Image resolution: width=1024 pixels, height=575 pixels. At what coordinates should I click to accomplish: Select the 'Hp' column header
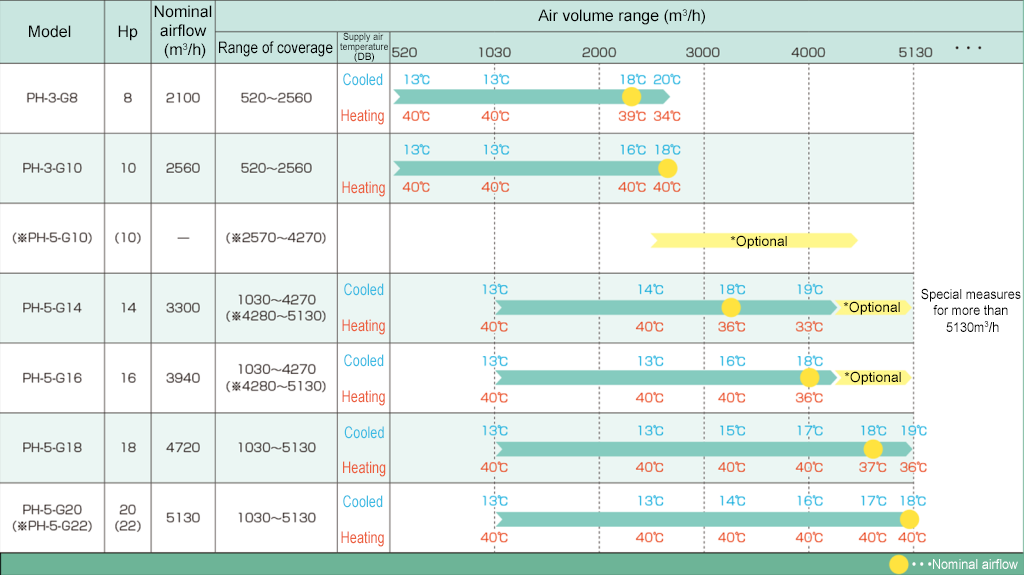tap(127, 31)
